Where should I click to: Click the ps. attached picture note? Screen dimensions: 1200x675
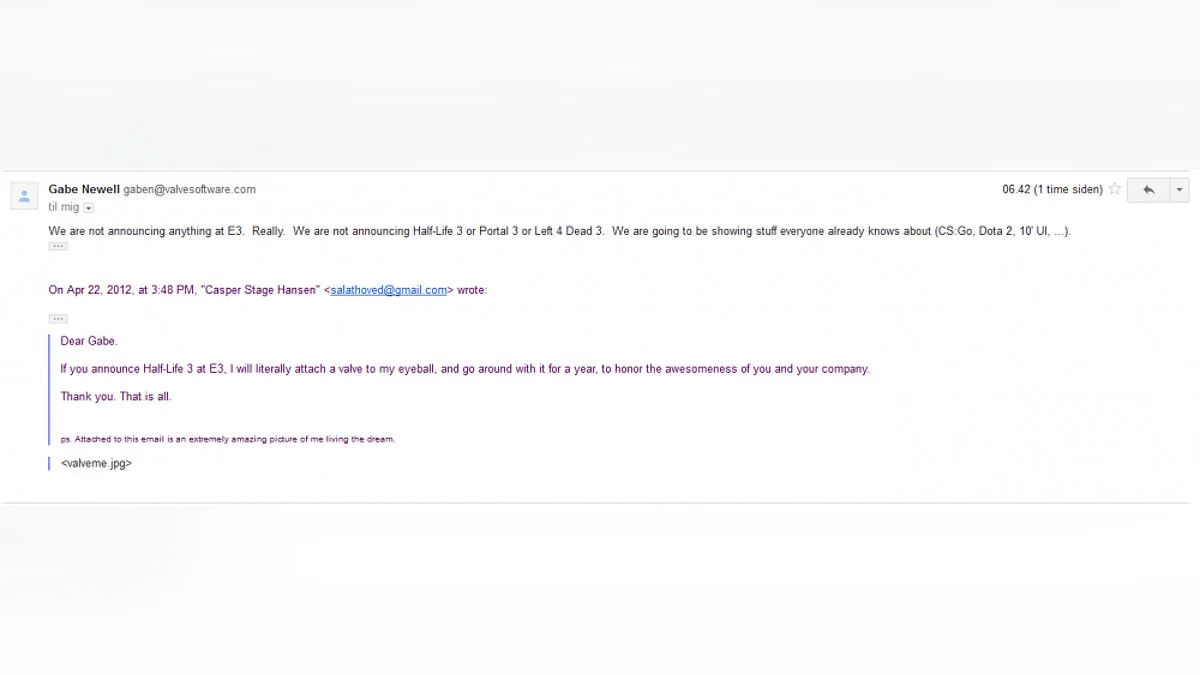click(228, 439)
